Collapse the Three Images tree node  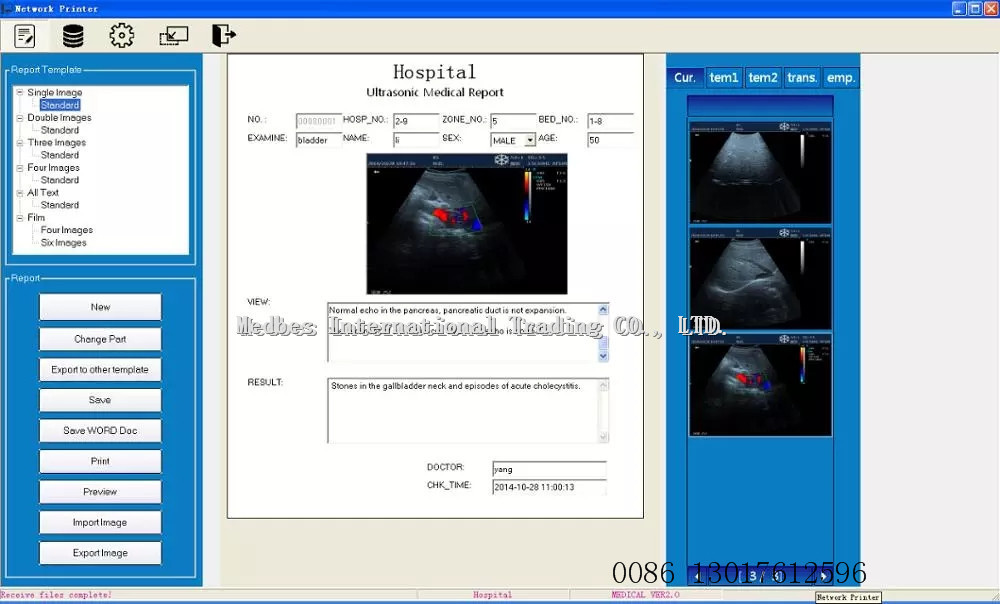(x=20, y=143)
